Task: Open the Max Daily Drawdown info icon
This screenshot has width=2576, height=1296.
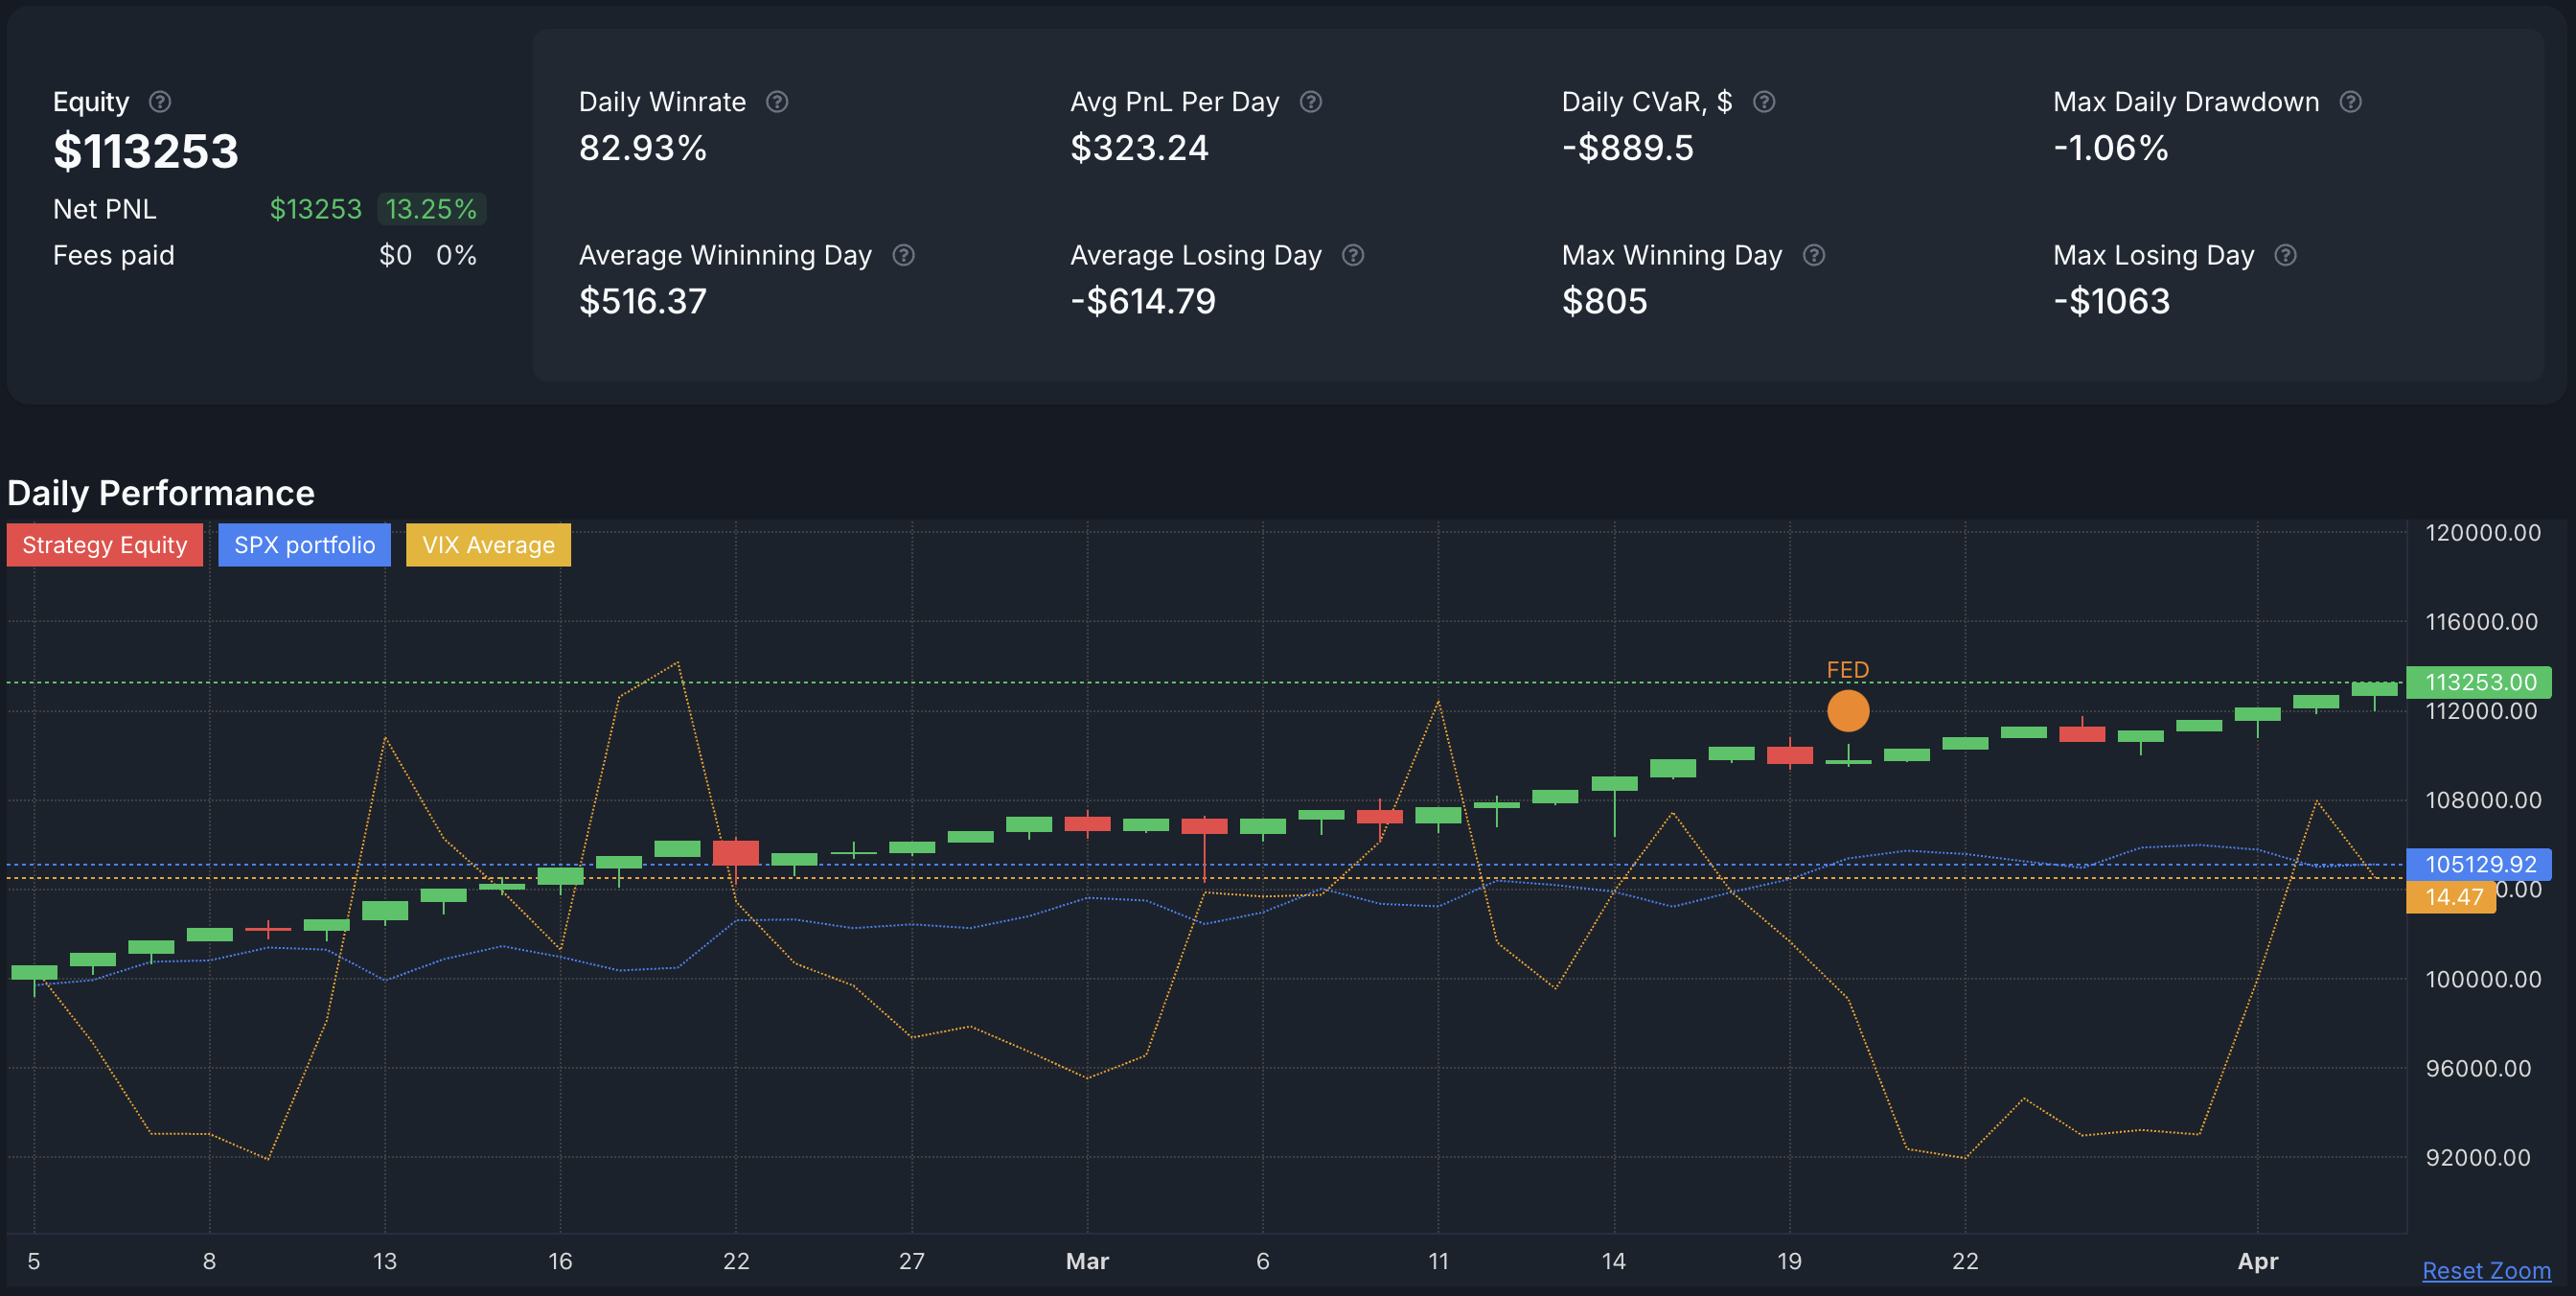Action: click(x=2351, y=101)
